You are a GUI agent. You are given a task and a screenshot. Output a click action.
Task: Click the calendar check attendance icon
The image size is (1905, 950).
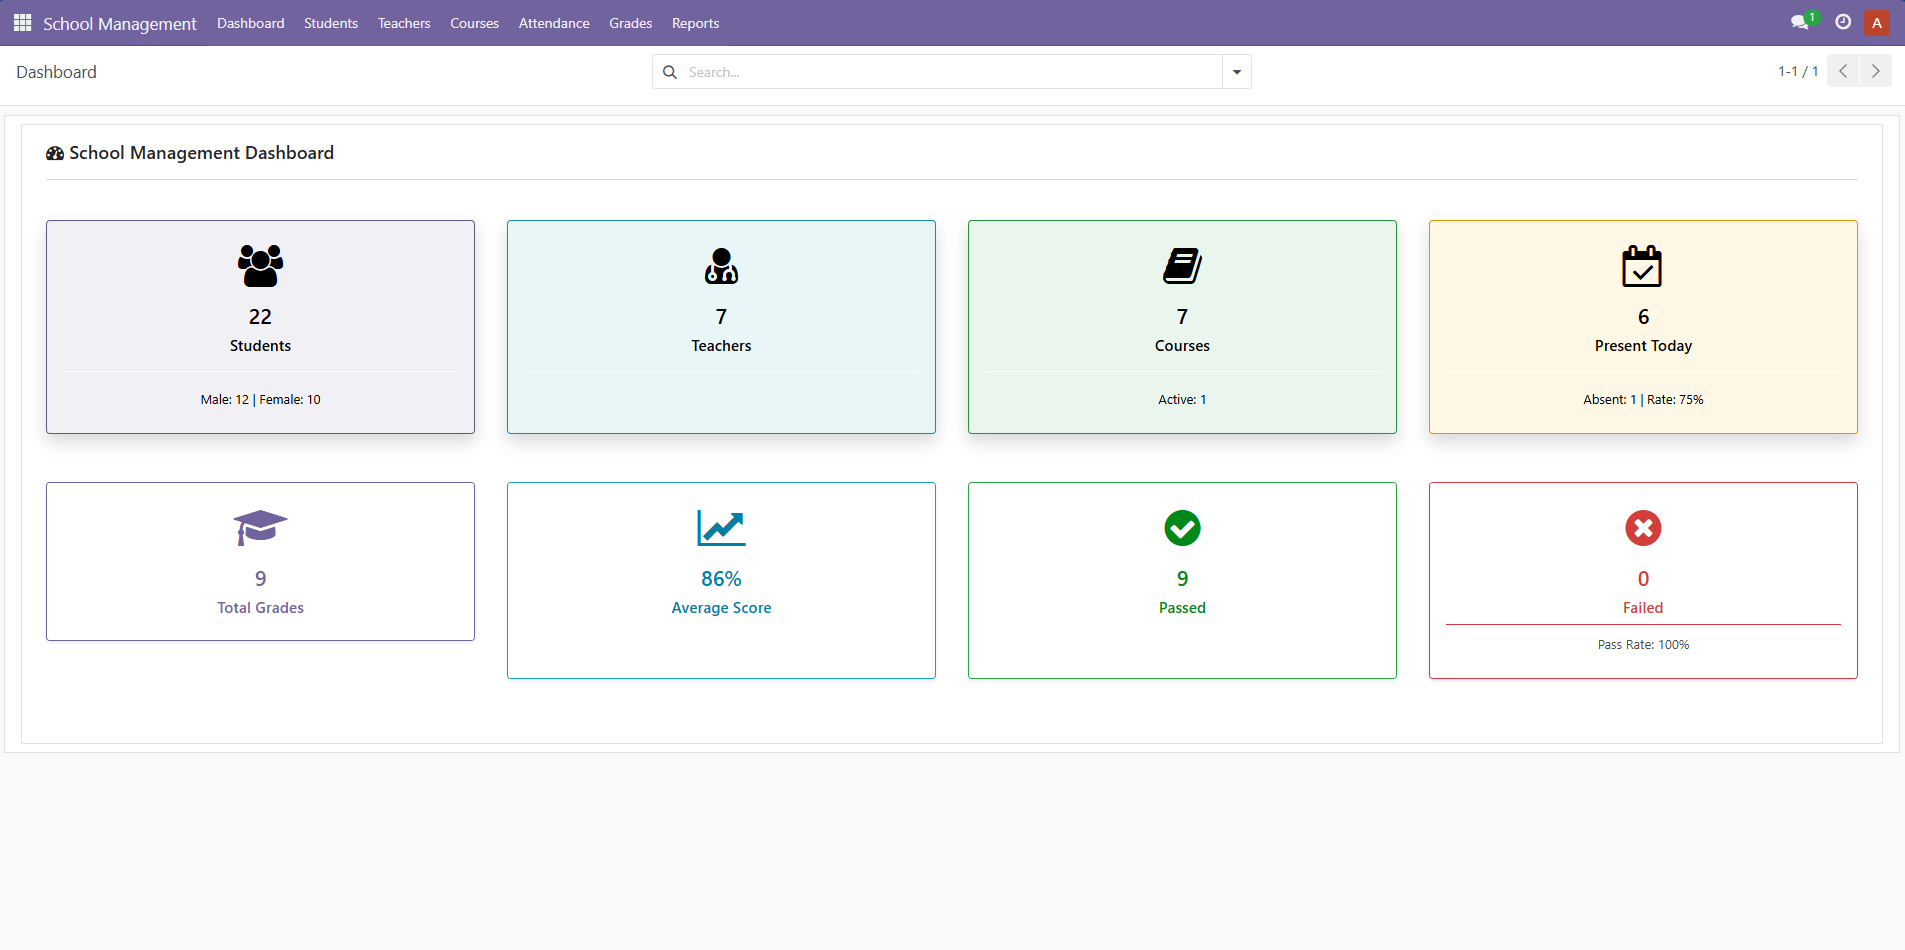coord(1642,266)
